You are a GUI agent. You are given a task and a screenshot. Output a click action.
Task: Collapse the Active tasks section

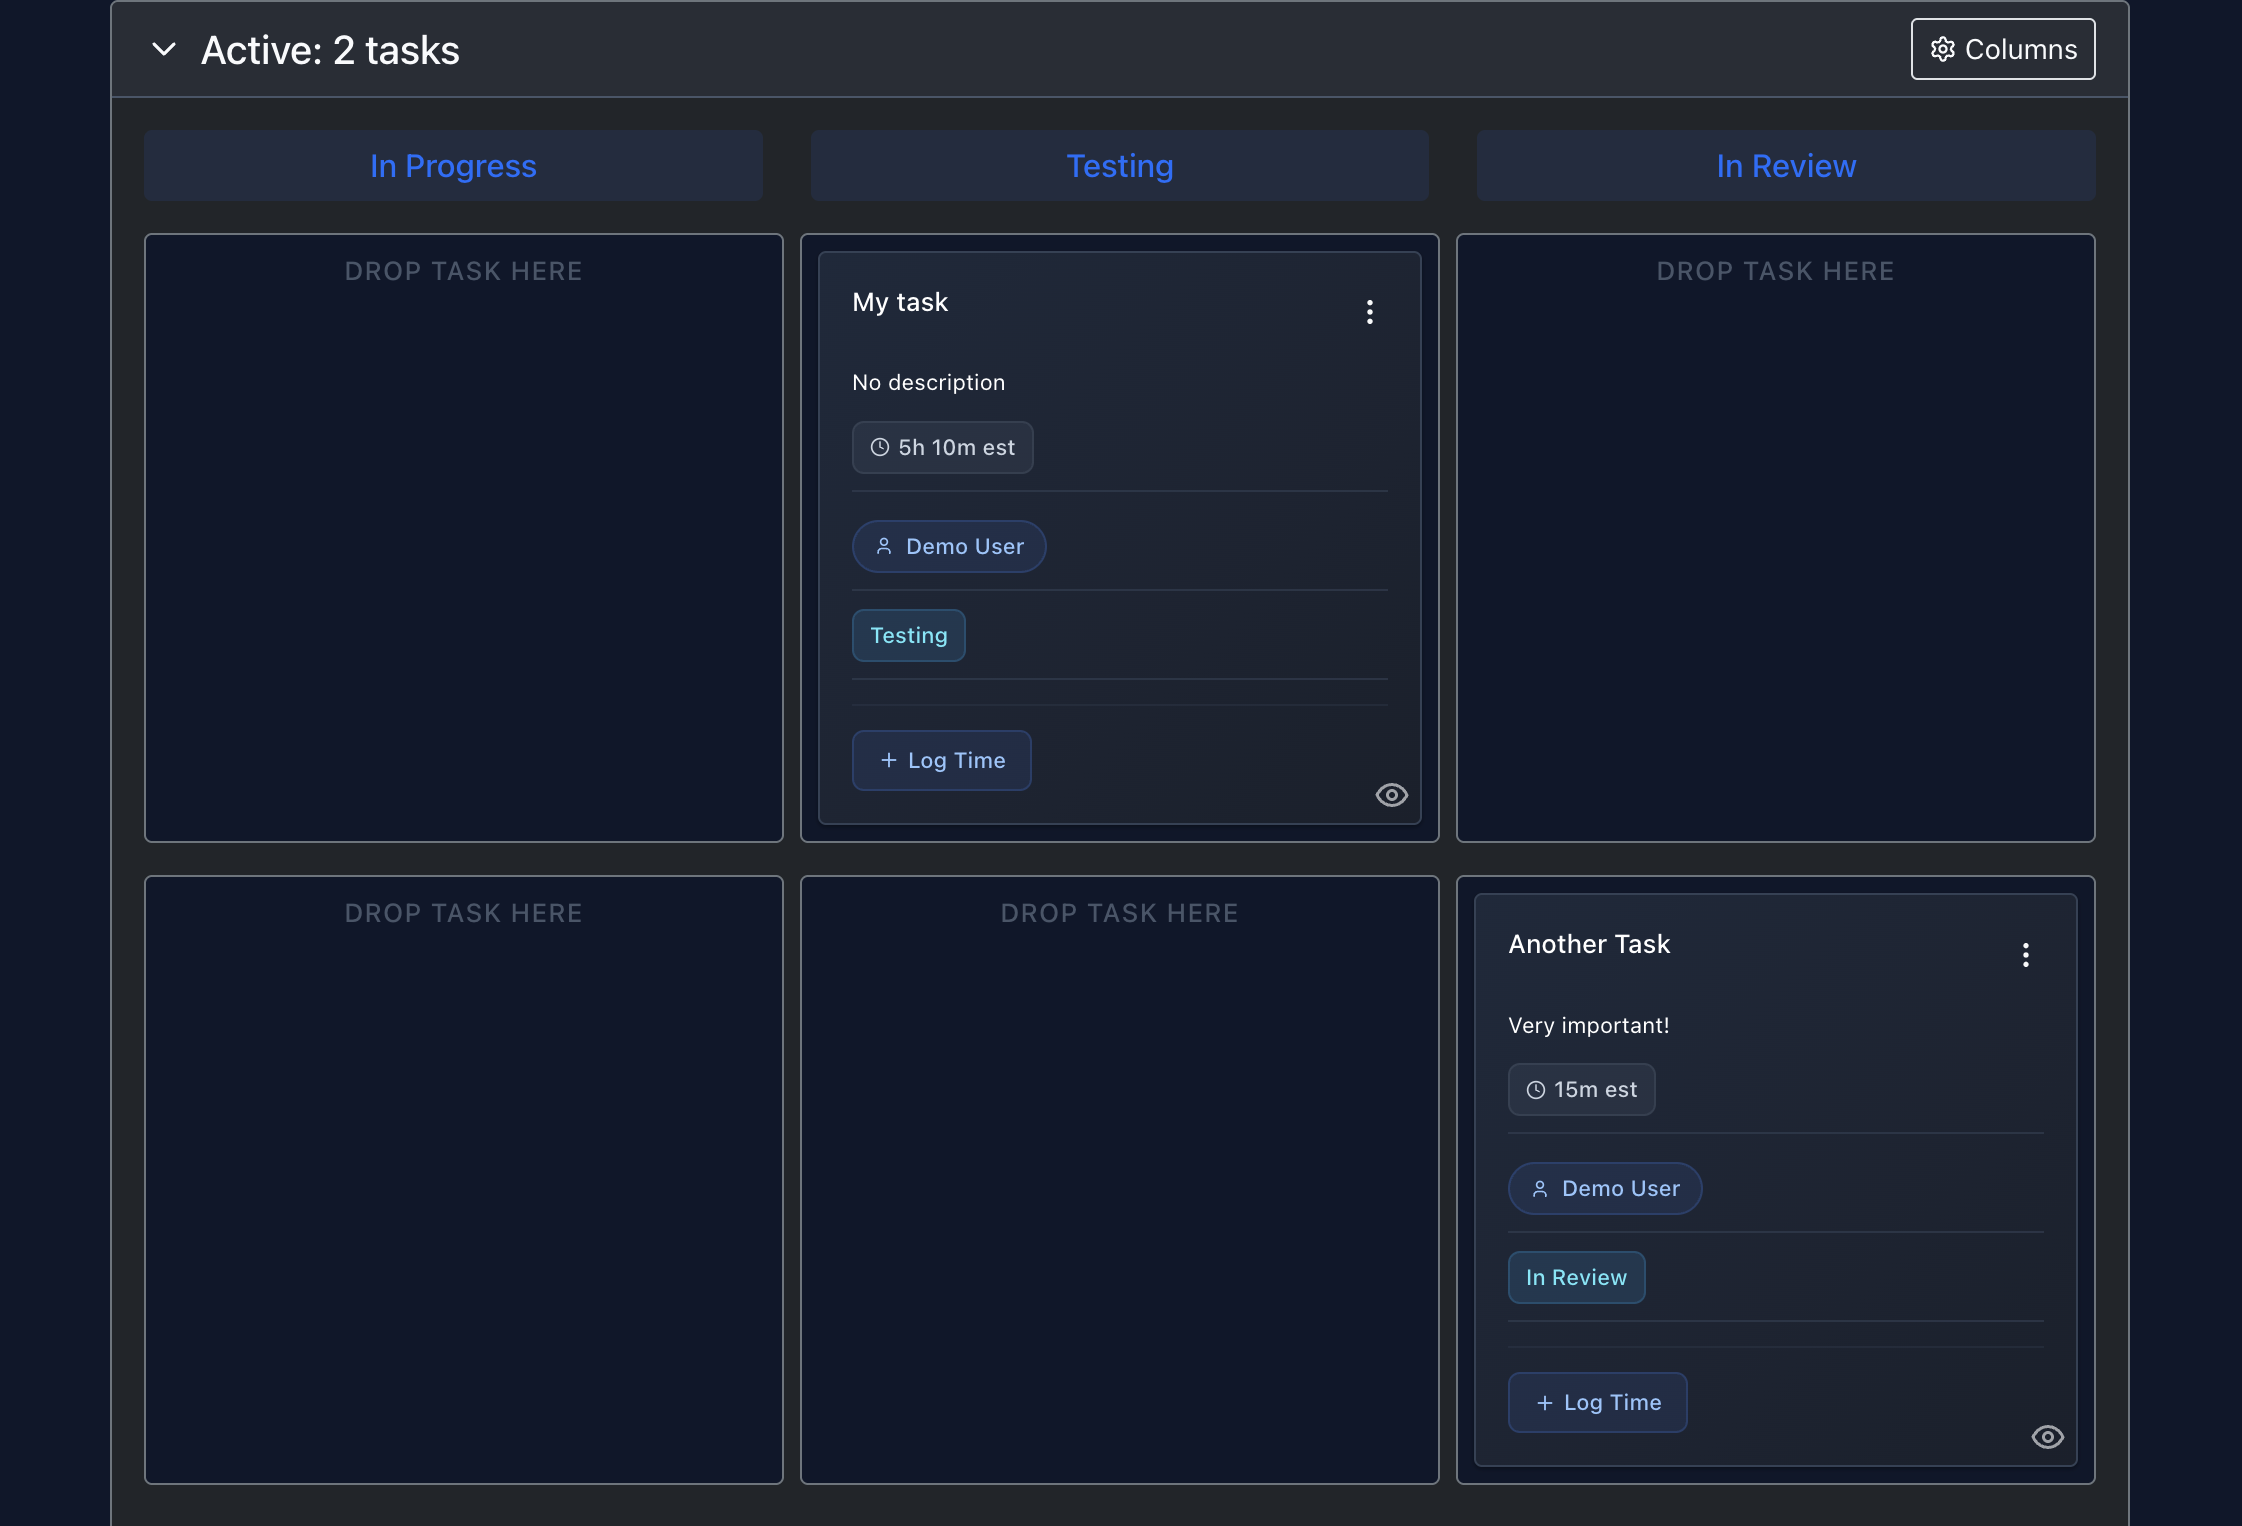166,48
